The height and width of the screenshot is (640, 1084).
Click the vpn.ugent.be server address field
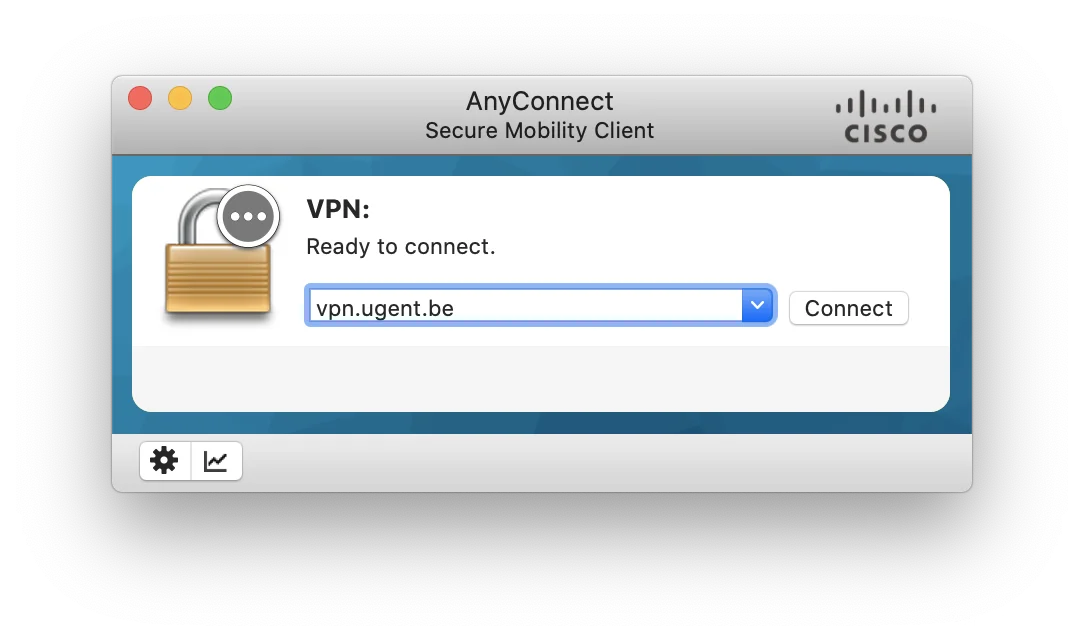coord(525,305)
